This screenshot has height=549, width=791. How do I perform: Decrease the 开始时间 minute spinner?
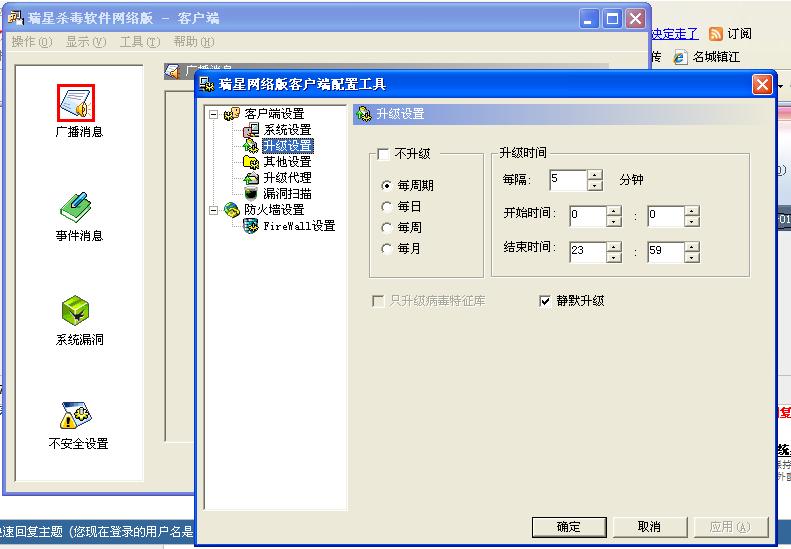(692, 221)
